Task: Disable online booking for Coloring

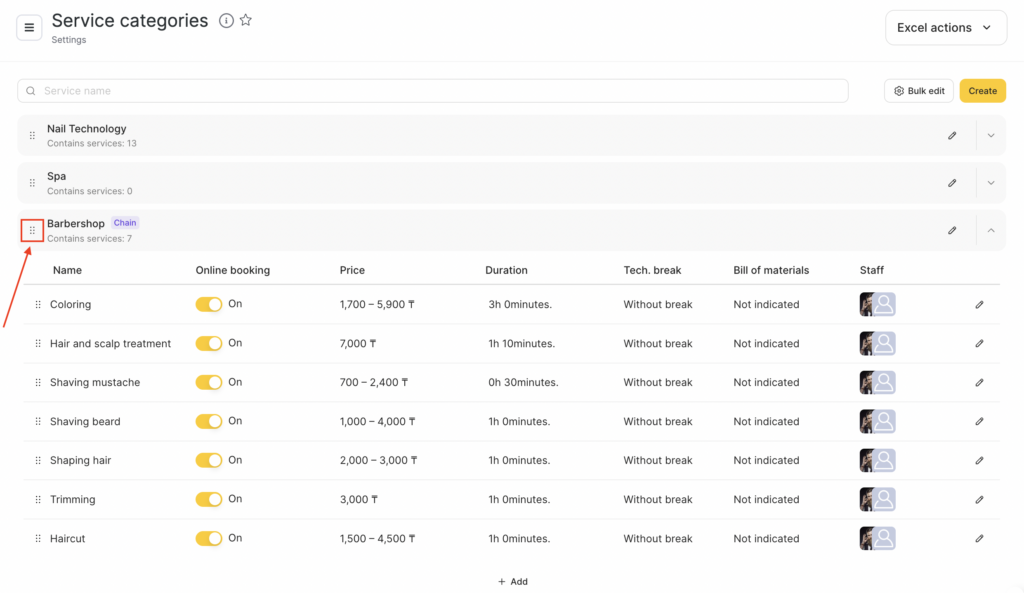Action: (x=209, y=305)
